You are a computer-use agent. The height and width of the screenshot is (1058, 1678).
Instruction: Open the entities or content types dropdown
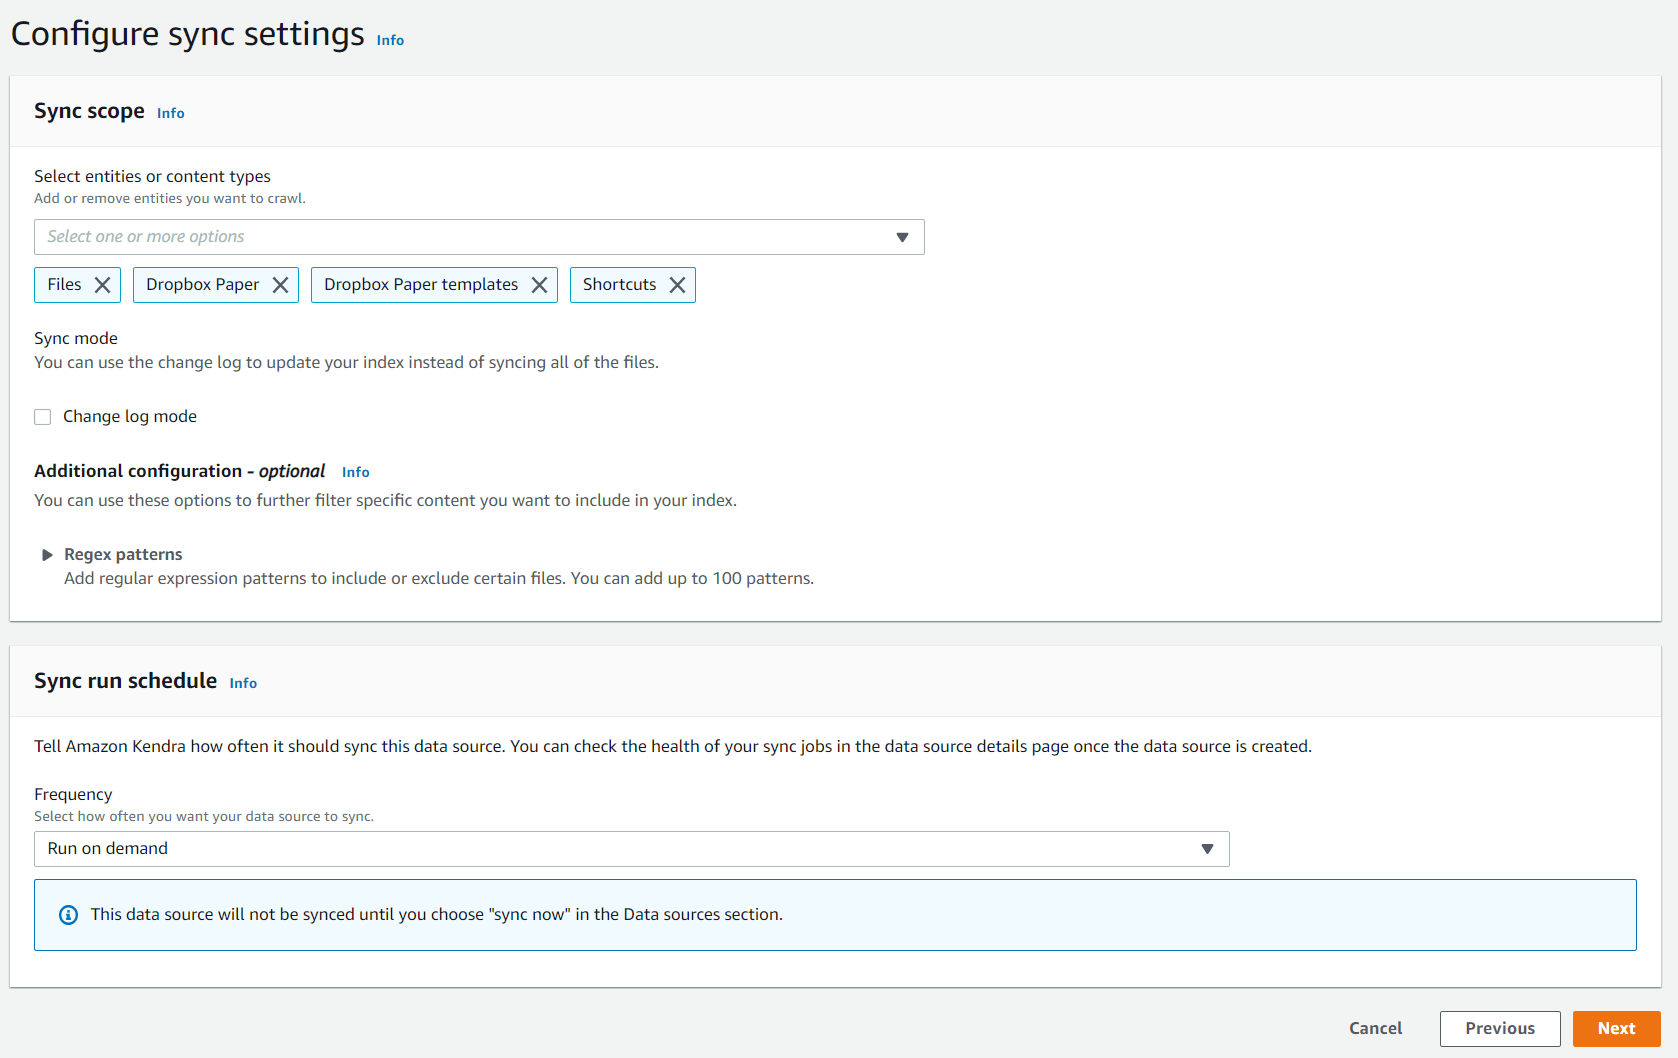pos(479,237)
